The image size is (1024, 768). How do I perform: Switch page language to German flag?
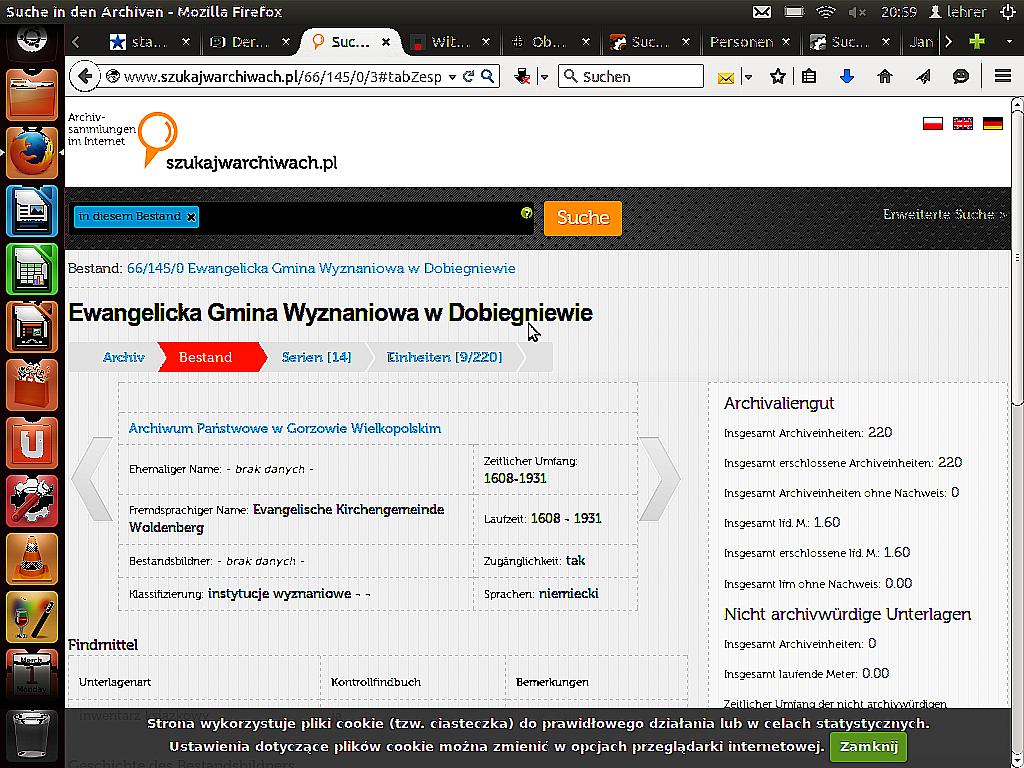tap(992, 124)
